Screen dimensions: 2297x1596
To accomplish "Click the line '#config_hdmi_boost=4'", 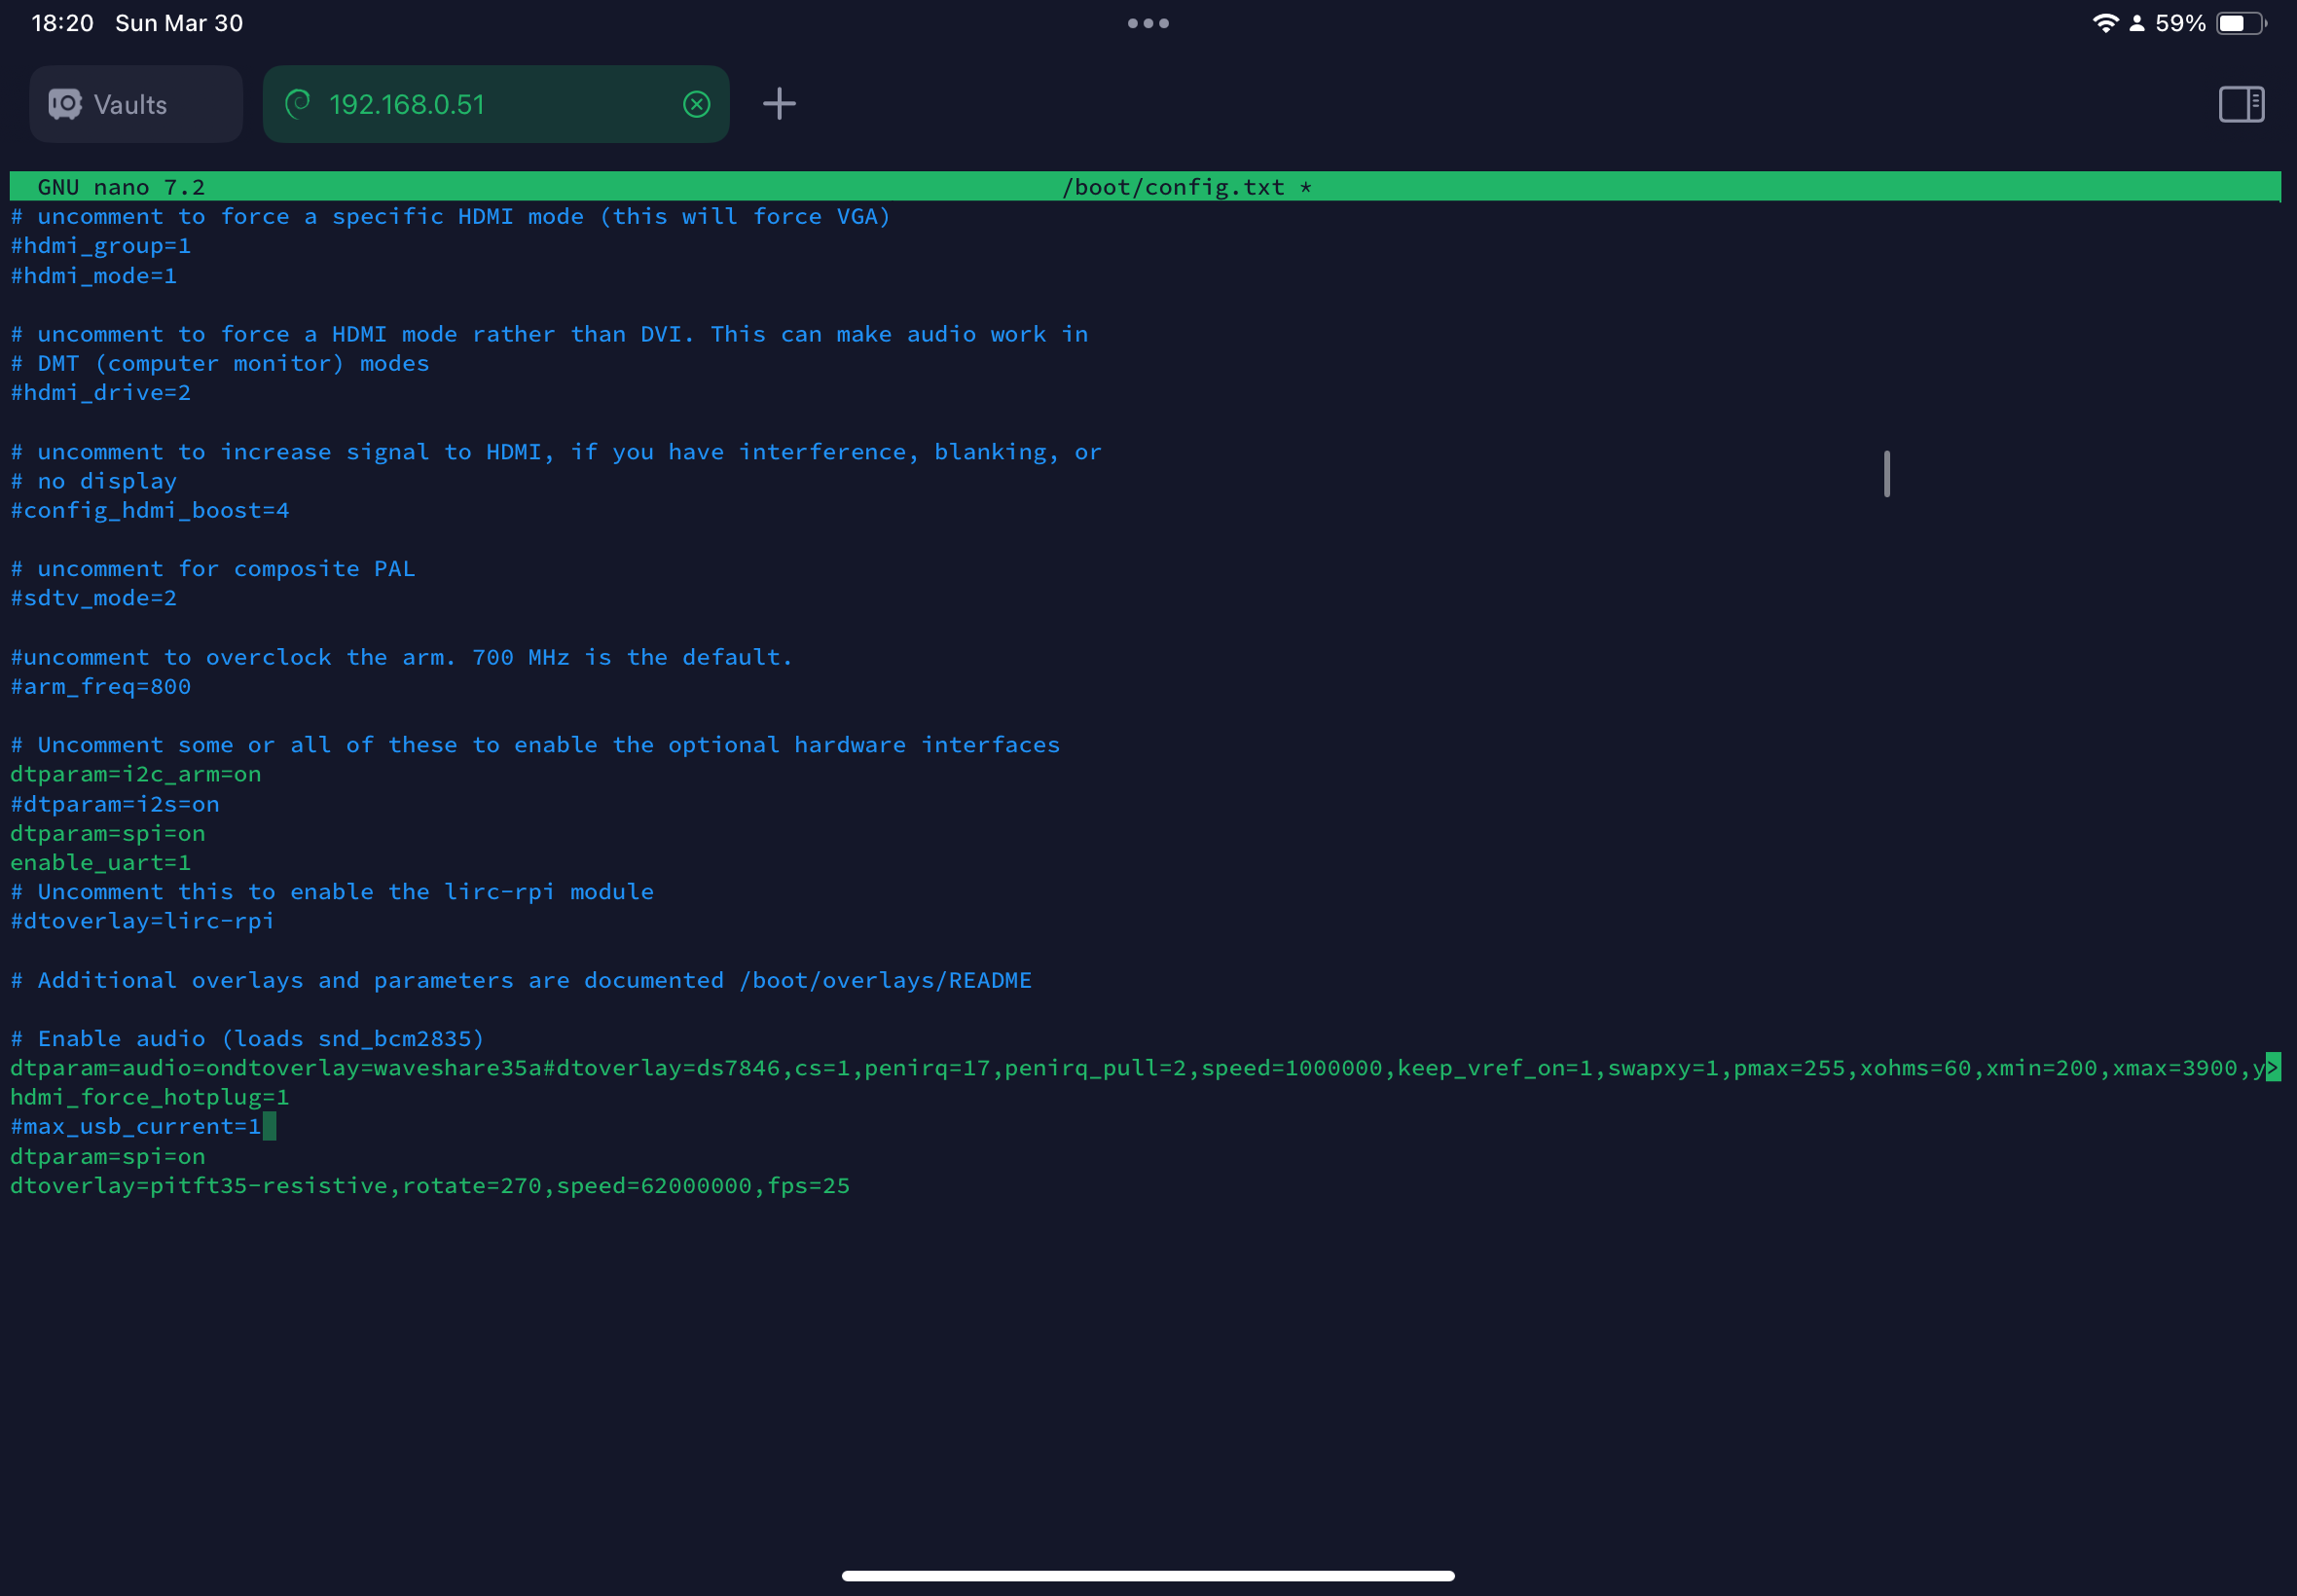I will (149, 510).
